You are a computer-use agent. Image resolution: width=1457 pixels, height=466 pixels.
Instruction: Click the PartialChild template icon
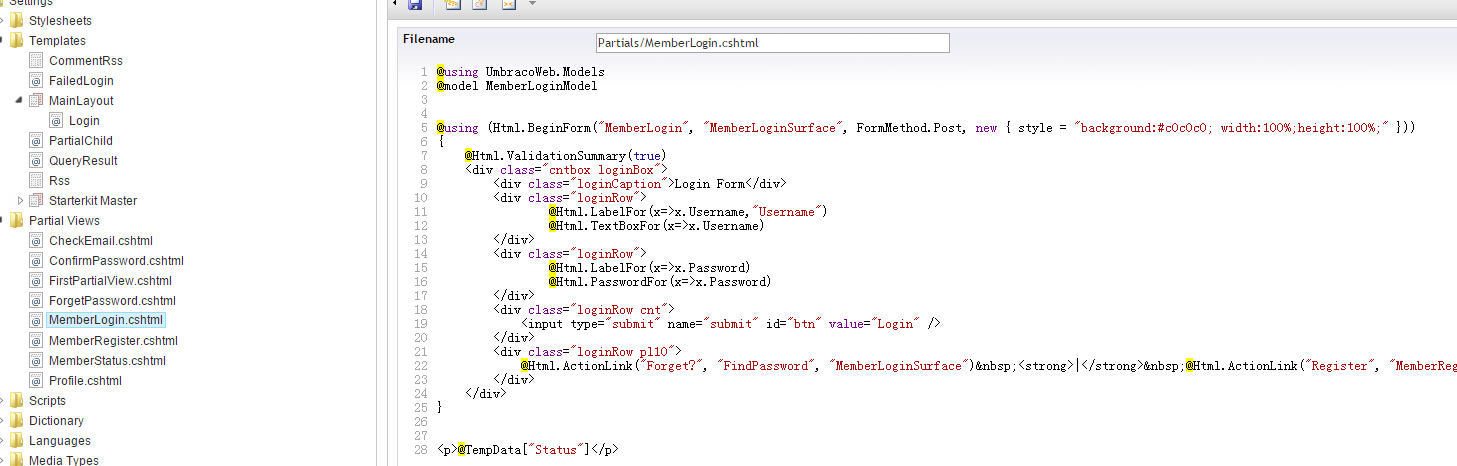point(36,140)
